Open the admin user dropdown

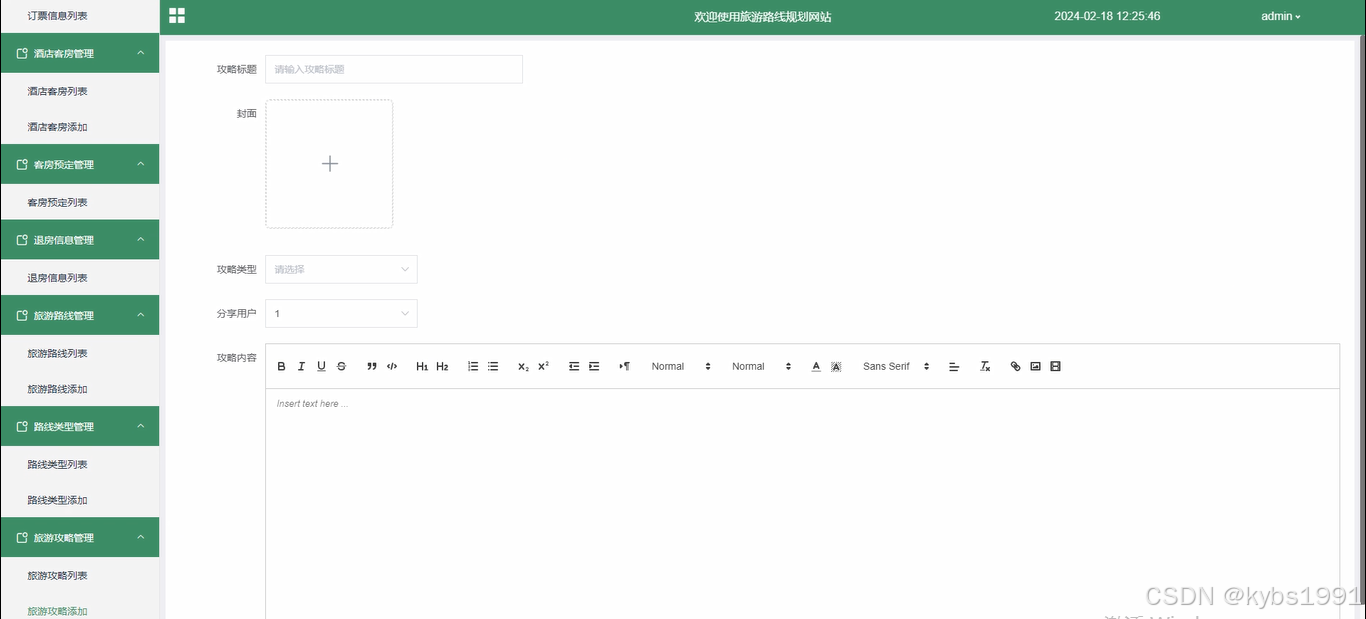click(1280, 16)
